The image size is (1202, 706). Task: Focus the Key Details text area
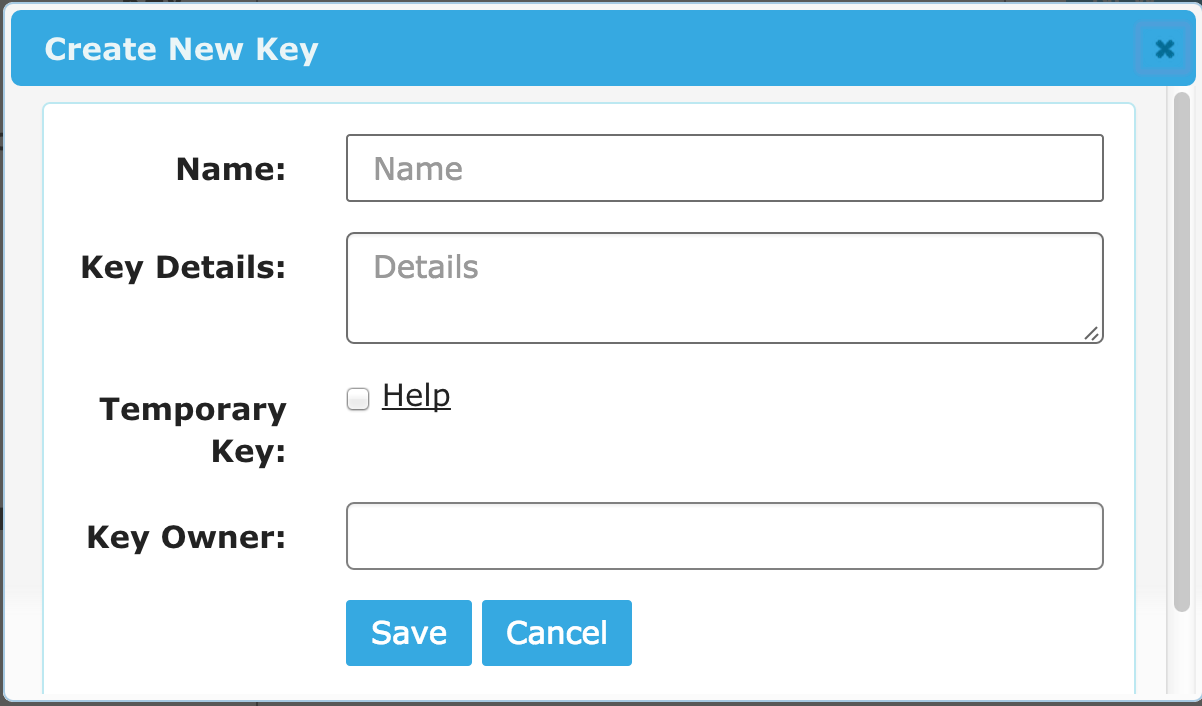click(x=724, y=288)
